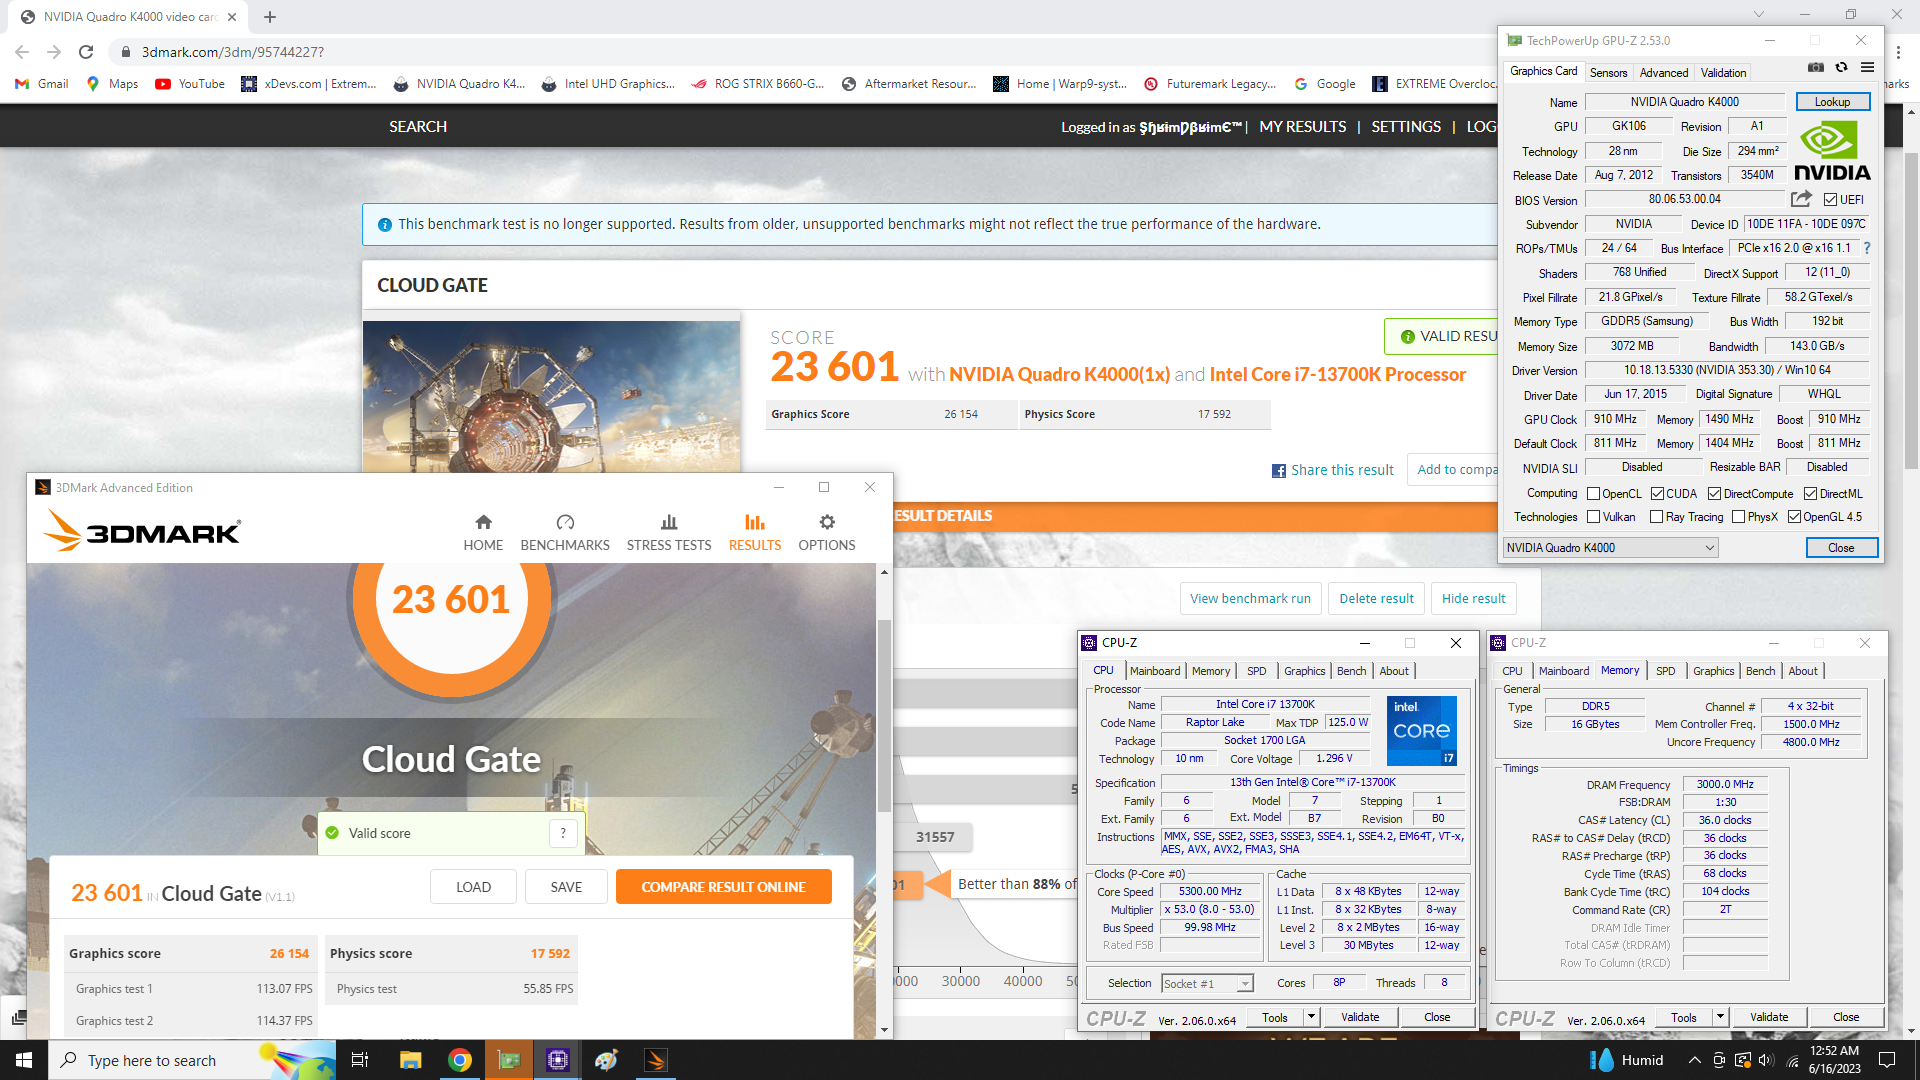Screen dimensions: 1920x1080
Task: Show hidden system tray icons
Action: click(x=1694, y=1060)
